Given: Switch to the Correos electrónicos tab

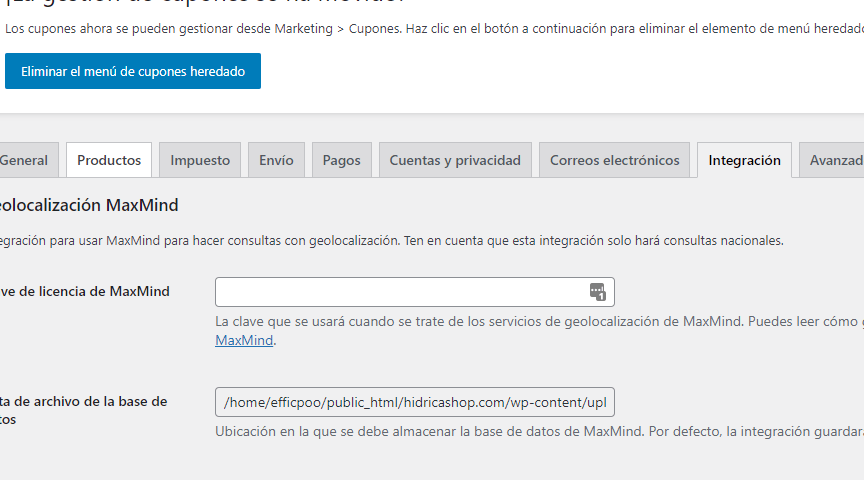Looking at the screenshot, I should [x=614, y=160].
